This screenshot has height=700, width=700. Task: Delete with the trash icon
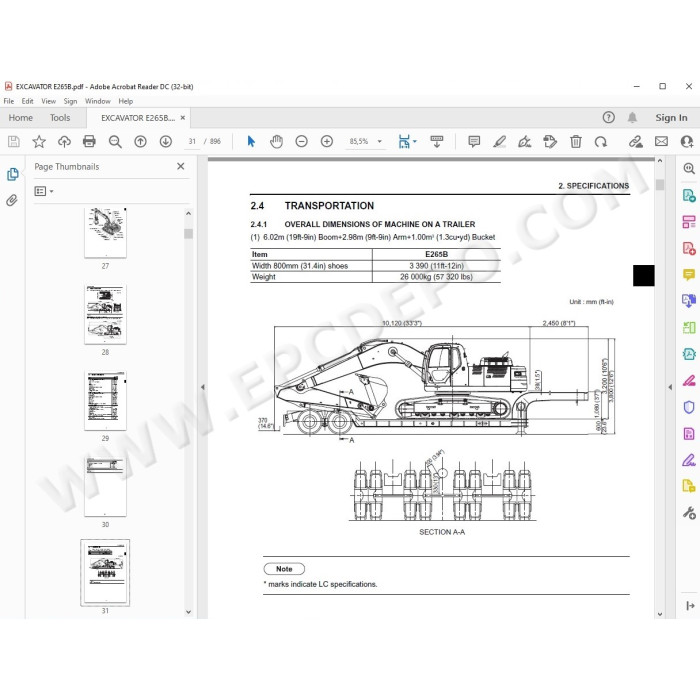click(x=575, y=142)
